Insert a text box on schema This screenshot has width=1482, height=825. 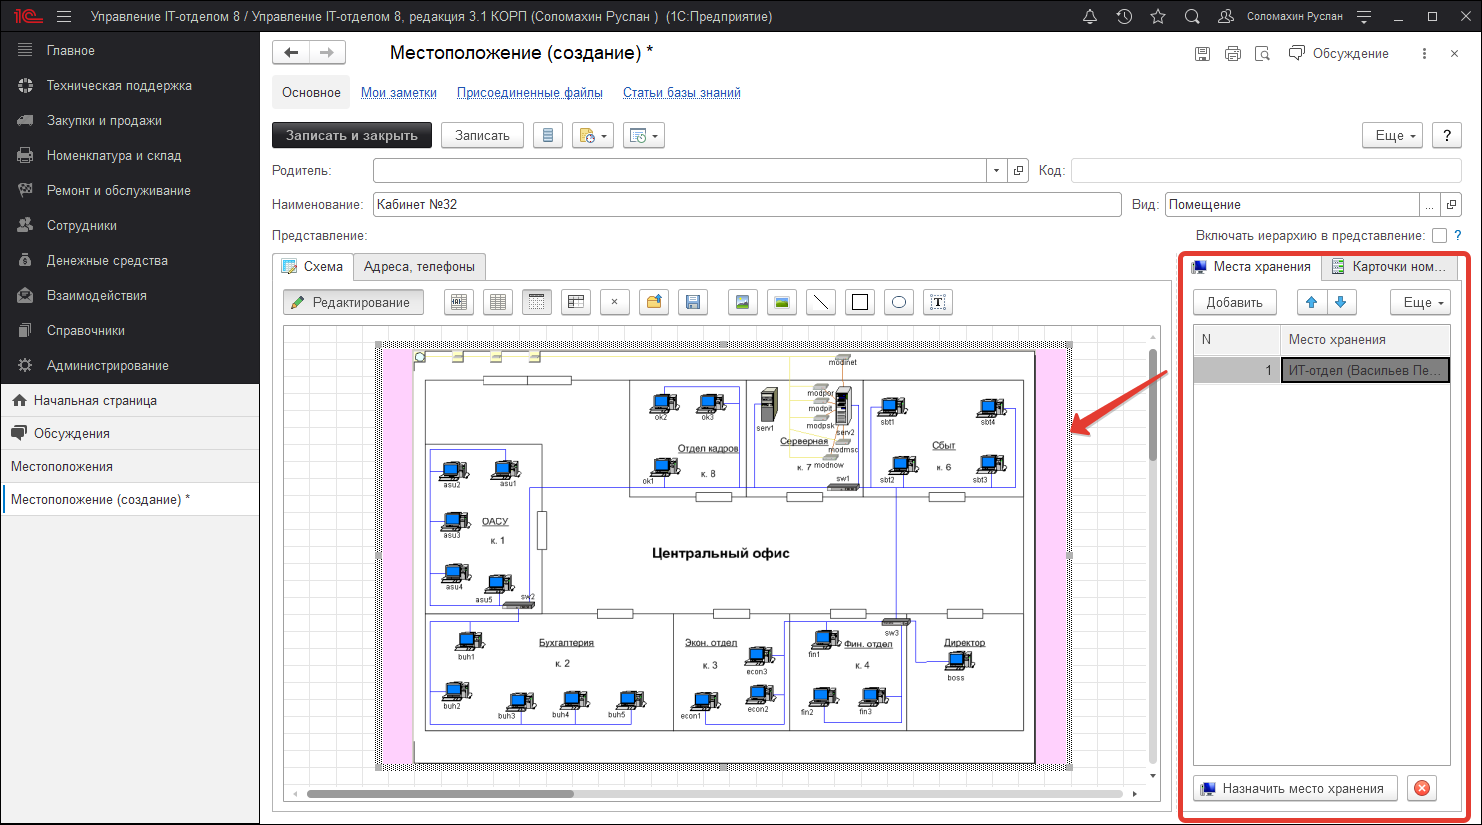(937, 303)
